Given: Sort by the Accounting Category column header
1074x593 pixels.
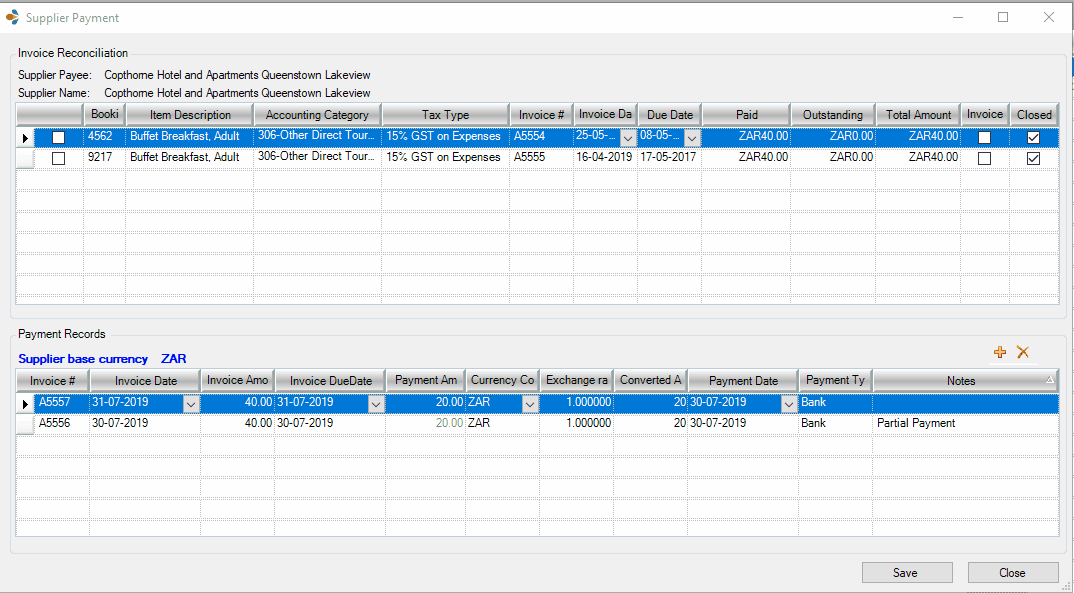Looking at the screenshot, I should (317, 115).
